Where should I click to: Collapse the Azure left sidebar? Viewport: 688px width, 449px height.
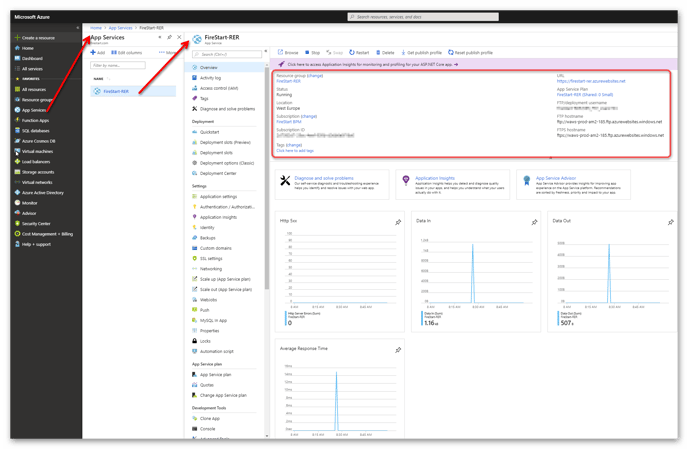pos(78,28)
